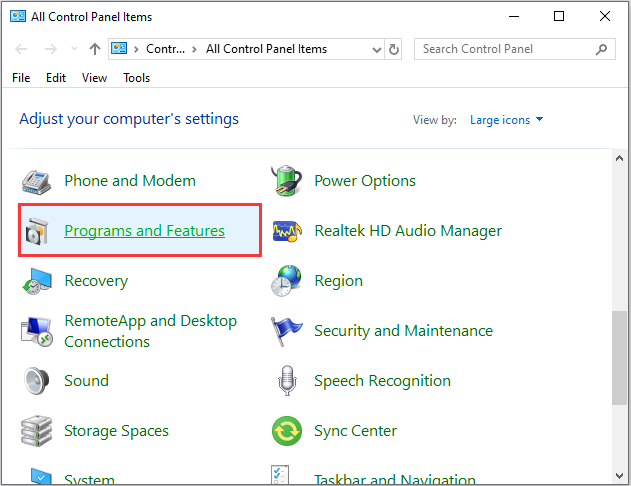
Task: Click the Back navigation arrow
Action: [21, 49]
